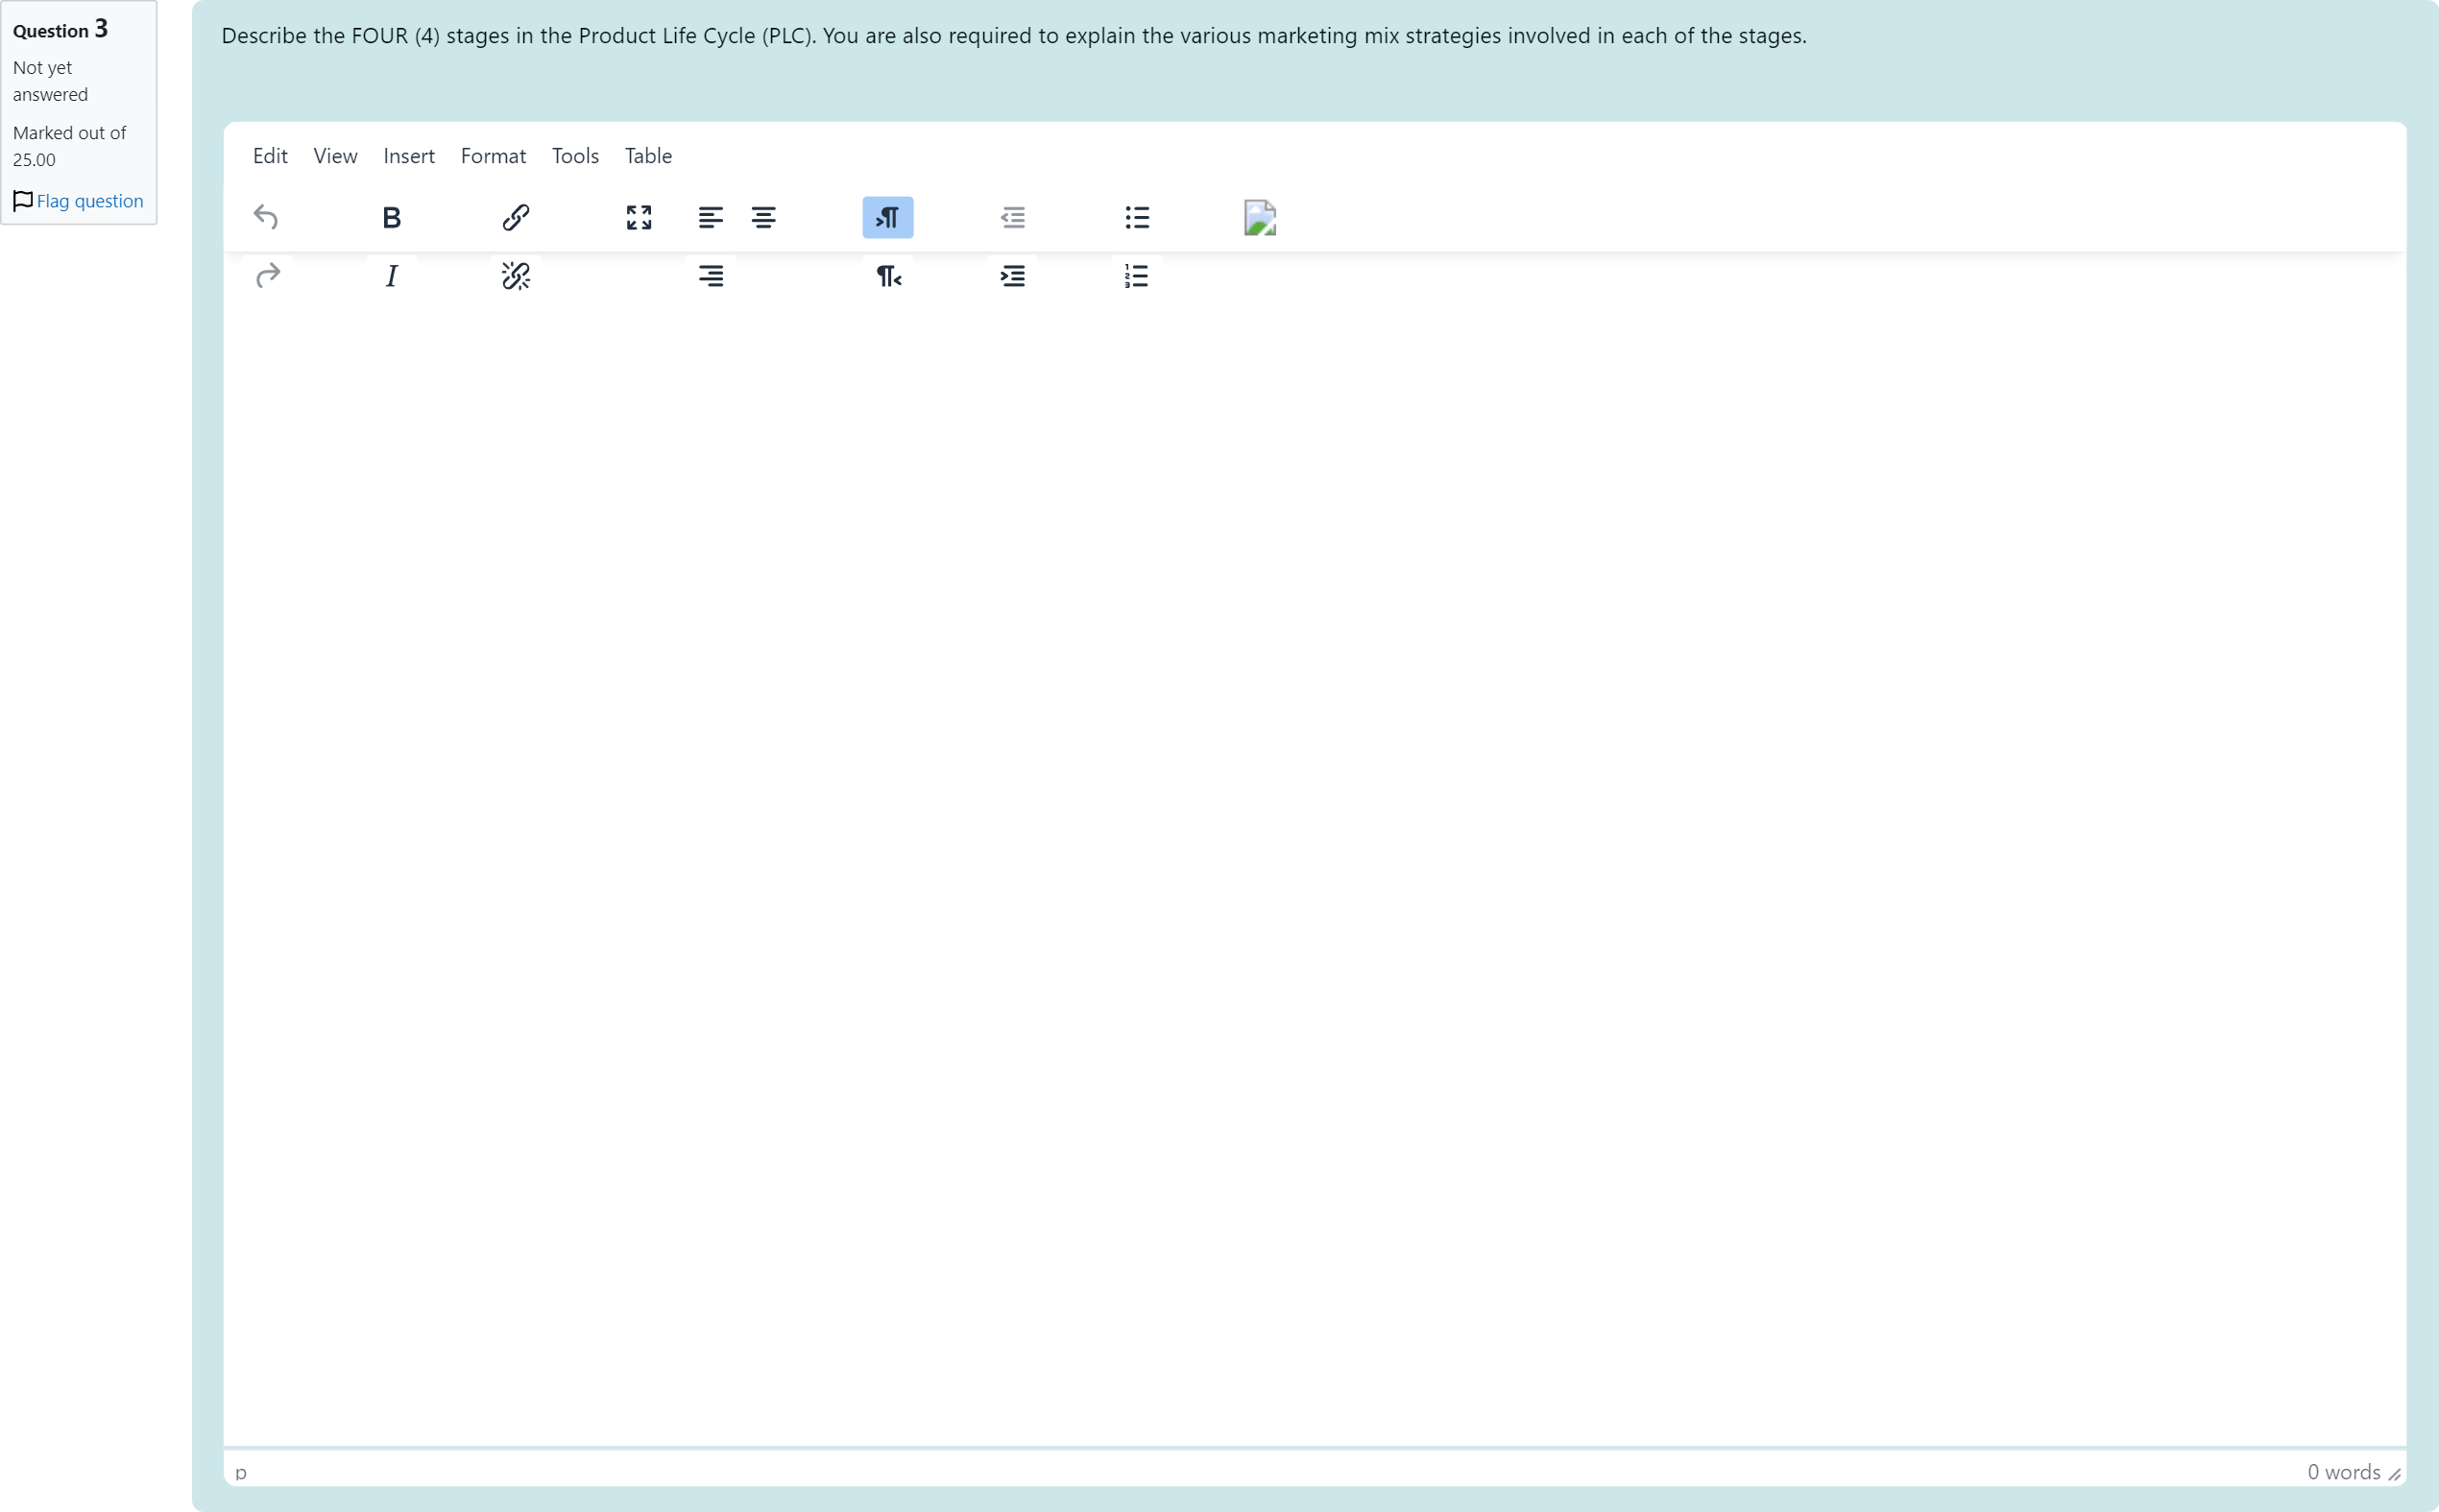The image size is (2439, 1512).
Task: Insert a link with chain icon
Action: (515, 217)
